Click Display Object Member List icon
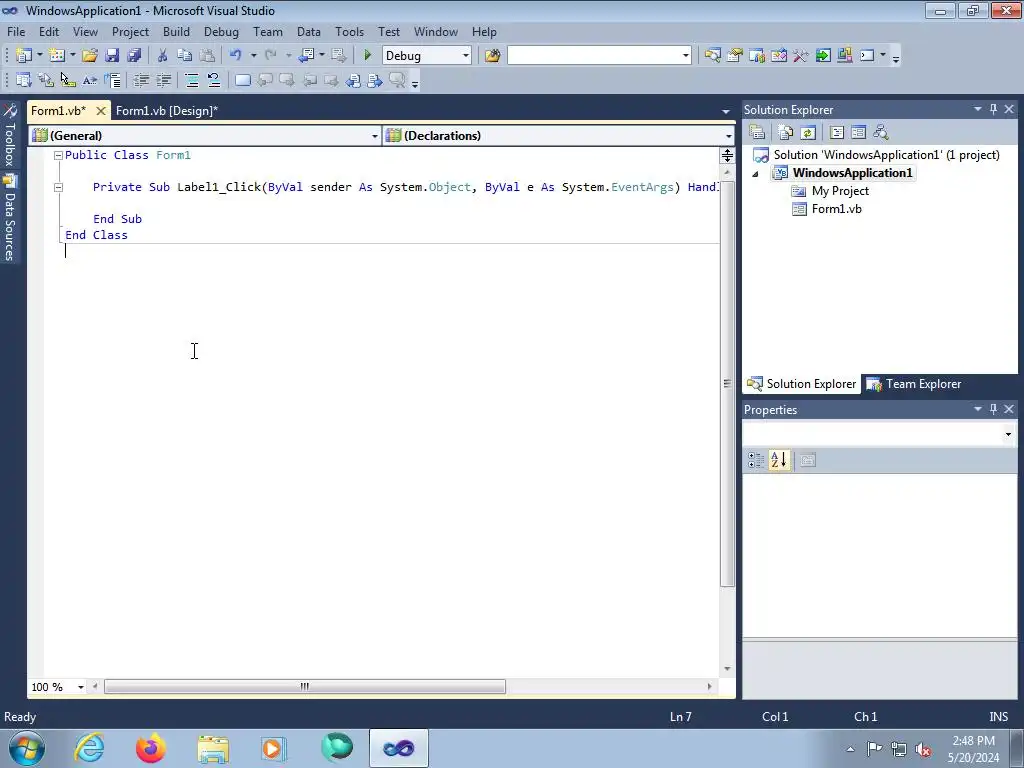 click(x=24, y=80)
